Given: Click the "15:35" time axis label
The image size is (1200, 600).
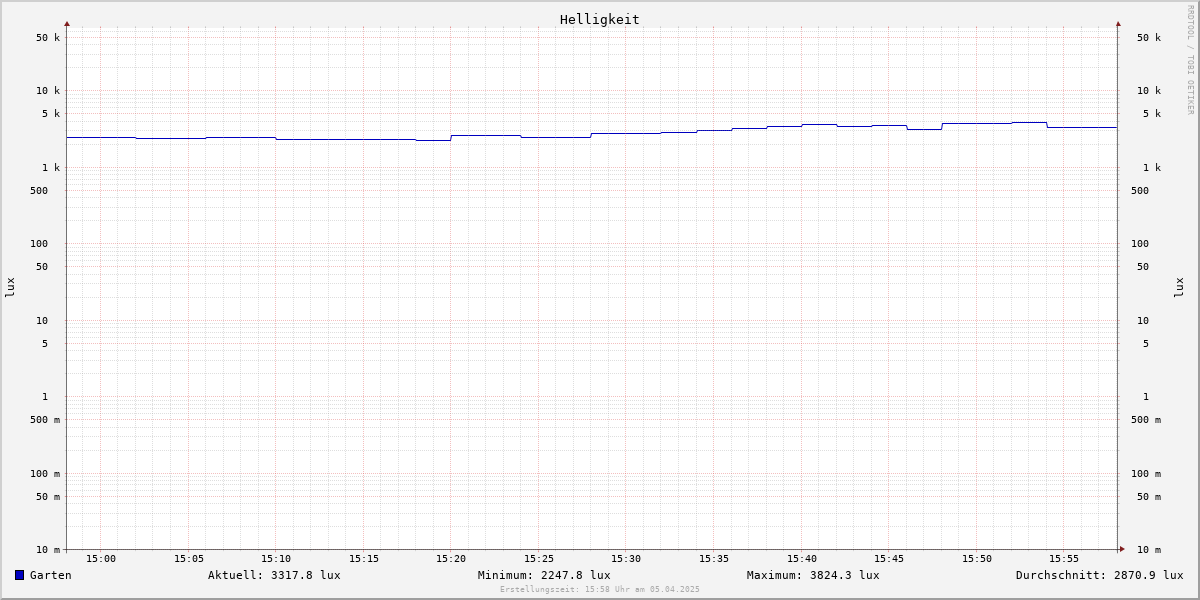Looking at the screenshot, I should 714,559.
